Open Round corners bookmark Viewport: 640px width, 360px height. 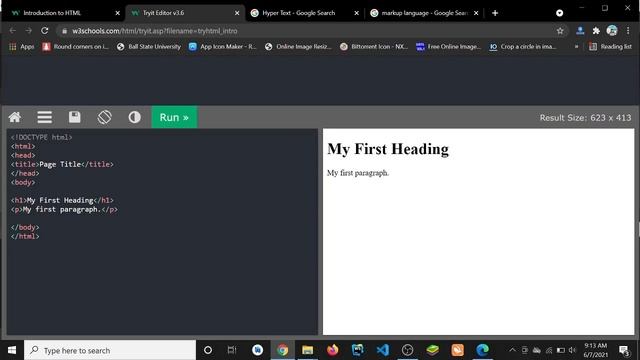point(76,47)
